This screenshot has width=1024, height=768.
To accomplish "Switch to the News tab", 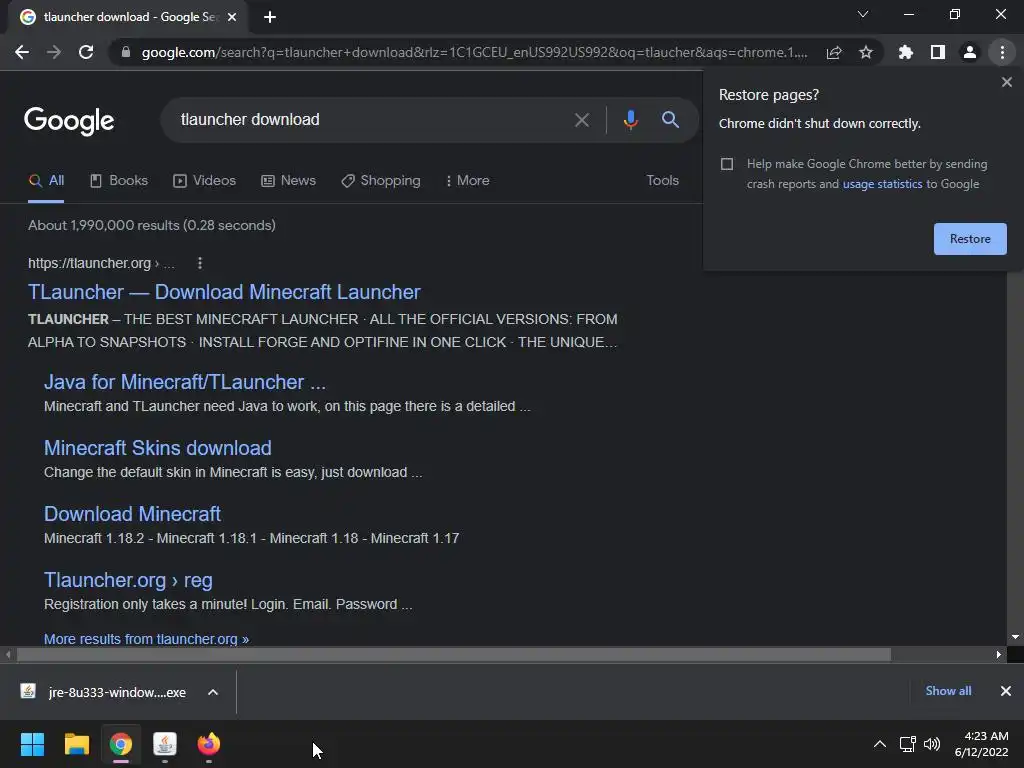I will tap(288, 181).
